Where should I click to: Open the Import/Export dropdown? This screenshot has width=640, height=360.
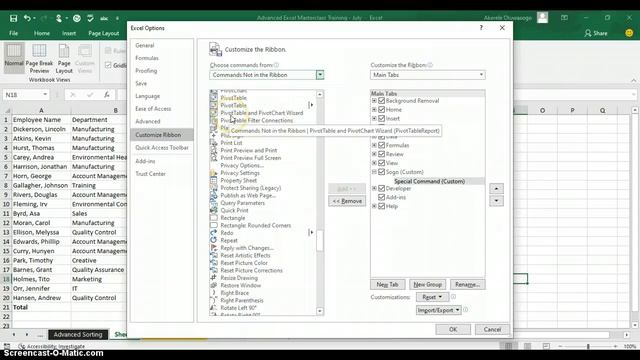(438, 310)
